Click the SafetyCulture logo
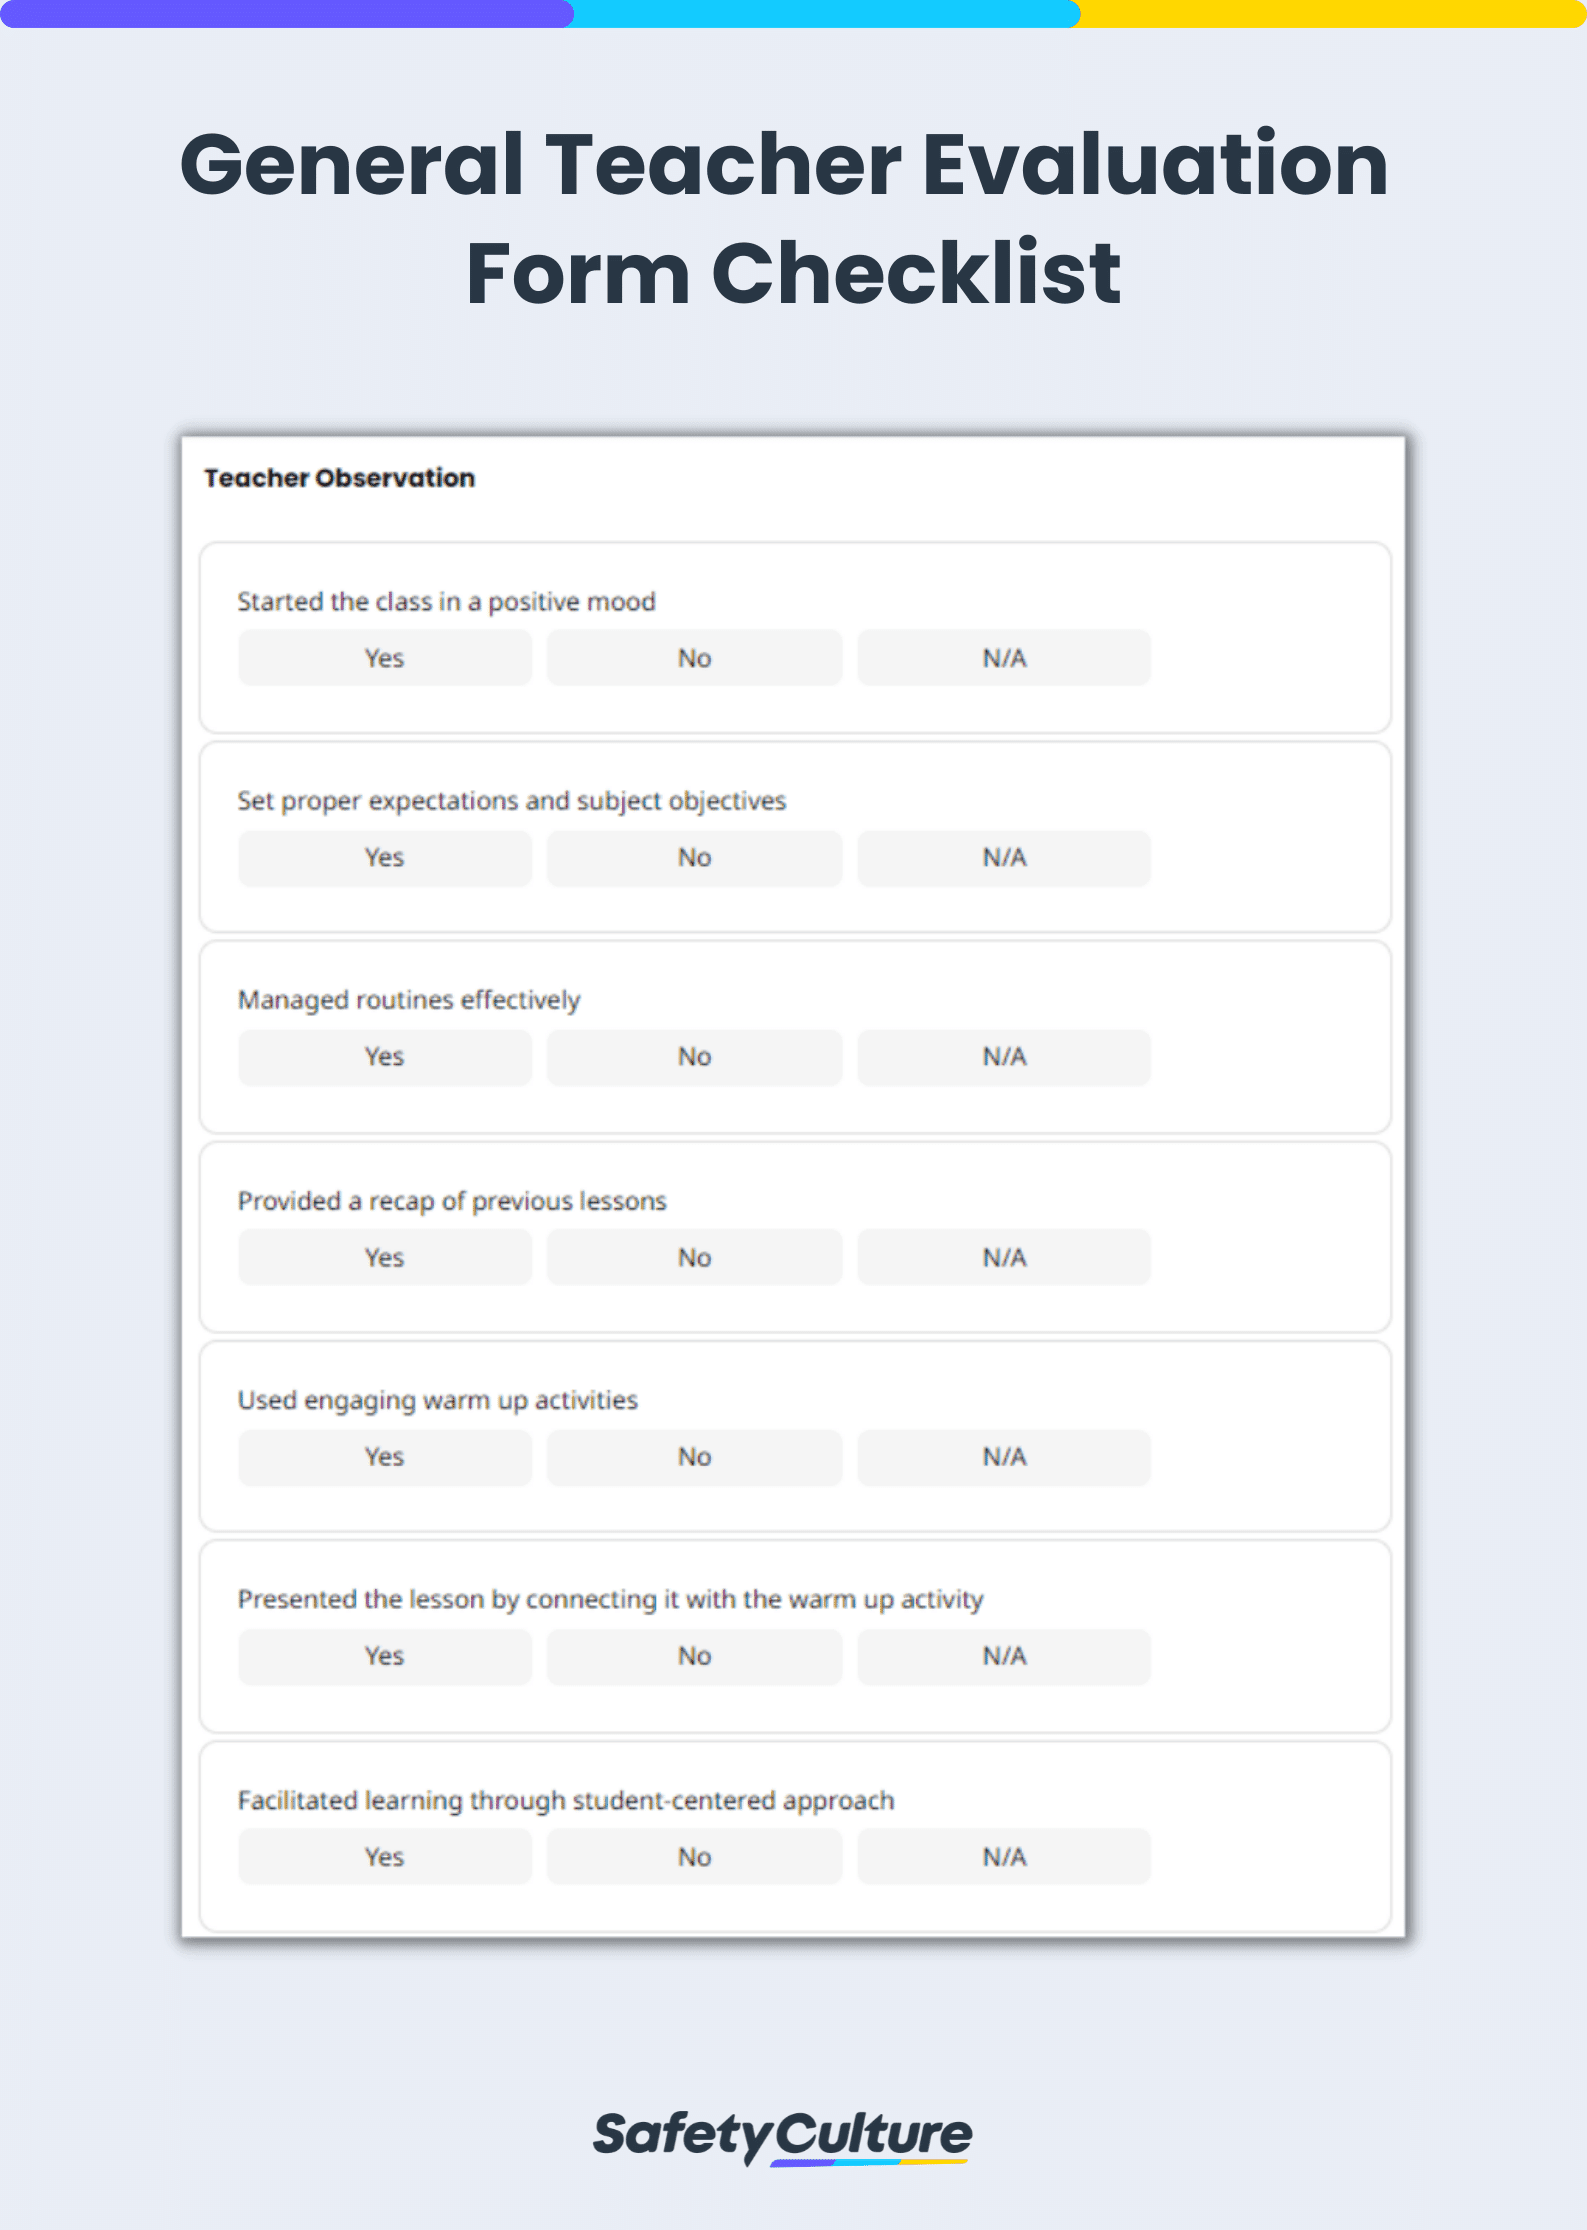Screen dimensions: 1587x2230 tap(782, 2134)
